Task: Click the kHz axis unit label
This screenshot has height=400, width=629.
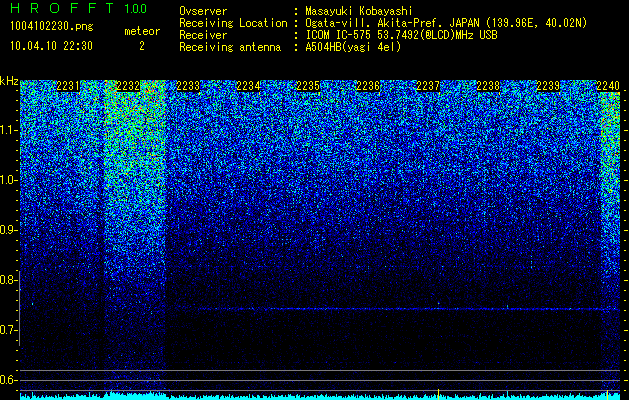Action: 9,81
